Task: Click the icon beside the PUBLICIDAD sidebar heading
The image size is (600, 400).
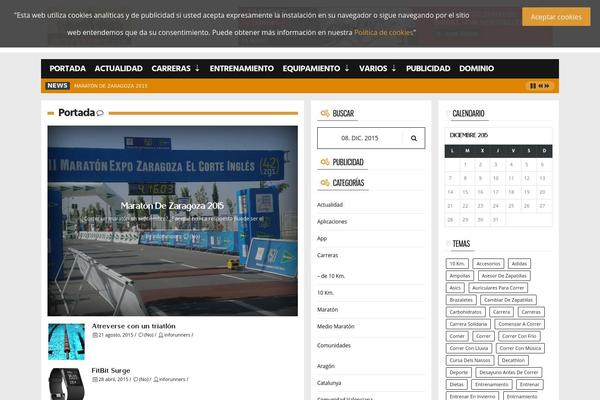Action: [x=325, y=162]
